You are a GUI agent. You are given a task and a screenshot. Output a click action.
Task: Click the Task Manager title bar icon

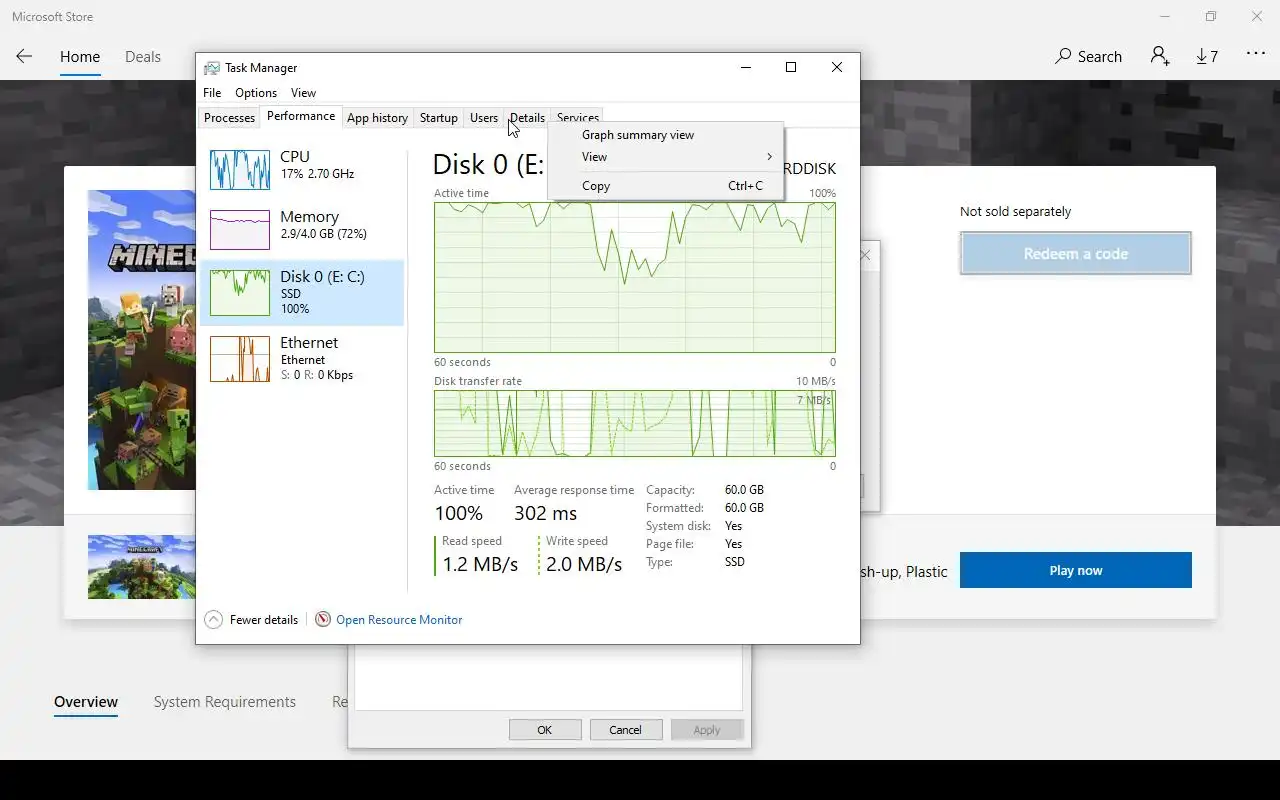click(x=212, y=68)
